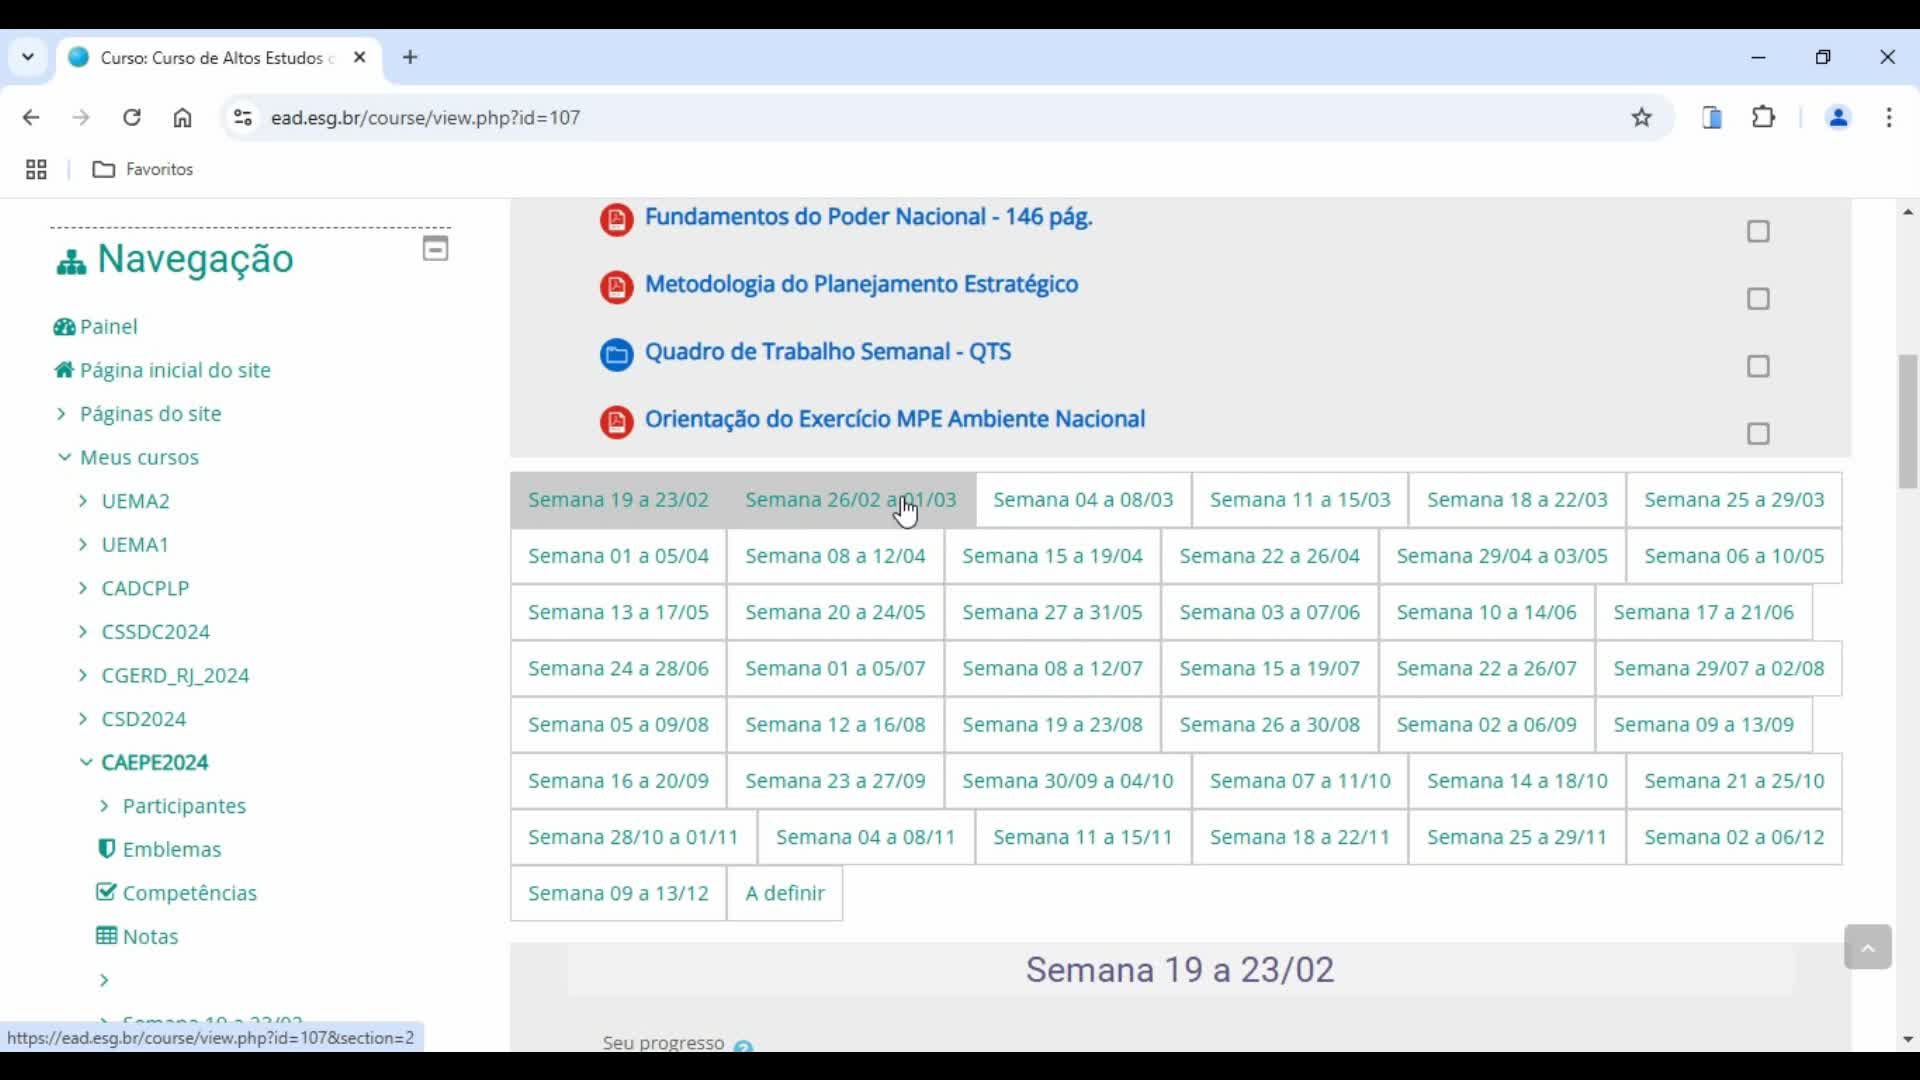
Task: Select the Semana 10 a 14/06 tab
Action: (1486, 612)
